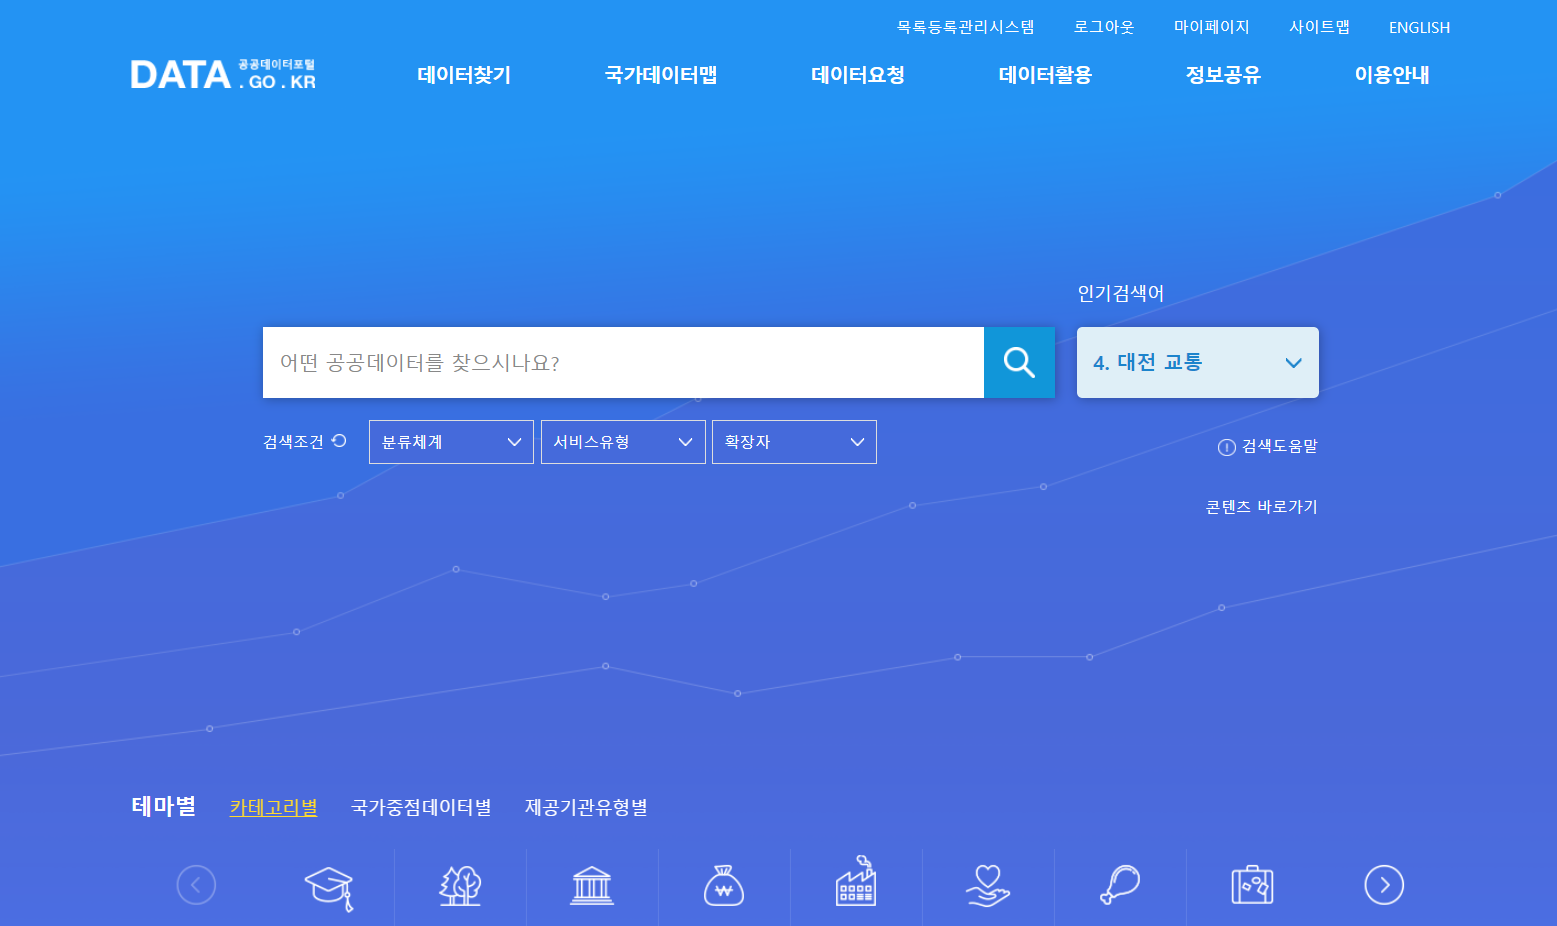The height and width of the screenshot is (926, 1557).
Task: Focus the public data search input field
Action: point(623,362)
